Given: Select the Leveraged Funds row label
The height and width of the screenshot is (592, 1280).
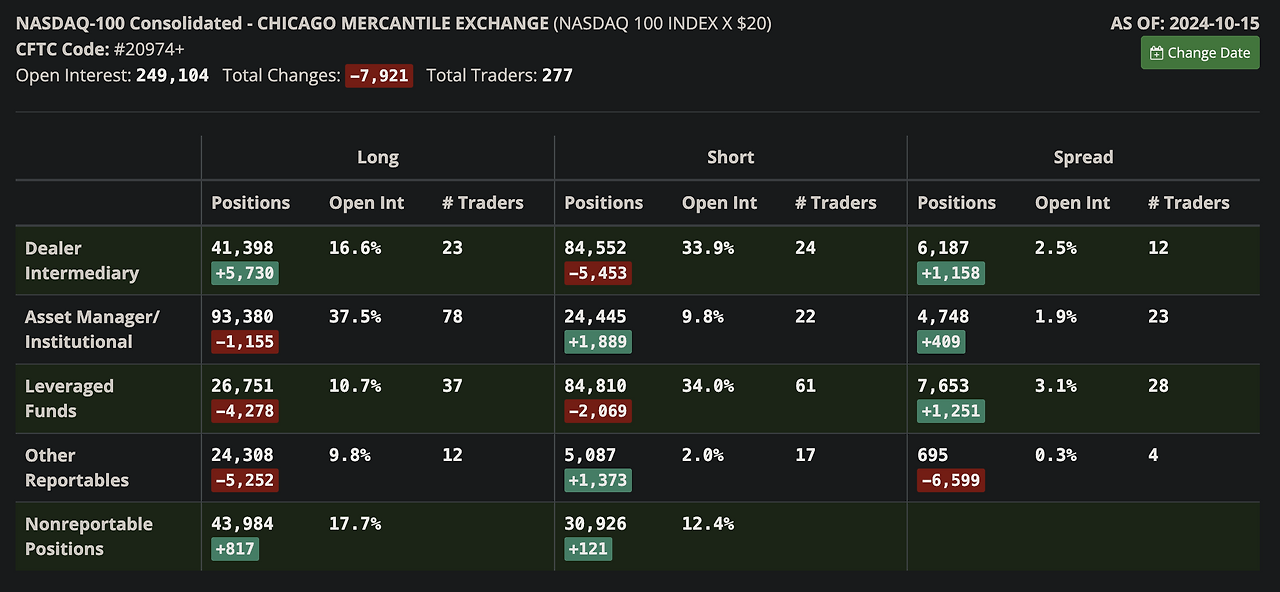Looking at the screenshot, I should pos(69,398).
